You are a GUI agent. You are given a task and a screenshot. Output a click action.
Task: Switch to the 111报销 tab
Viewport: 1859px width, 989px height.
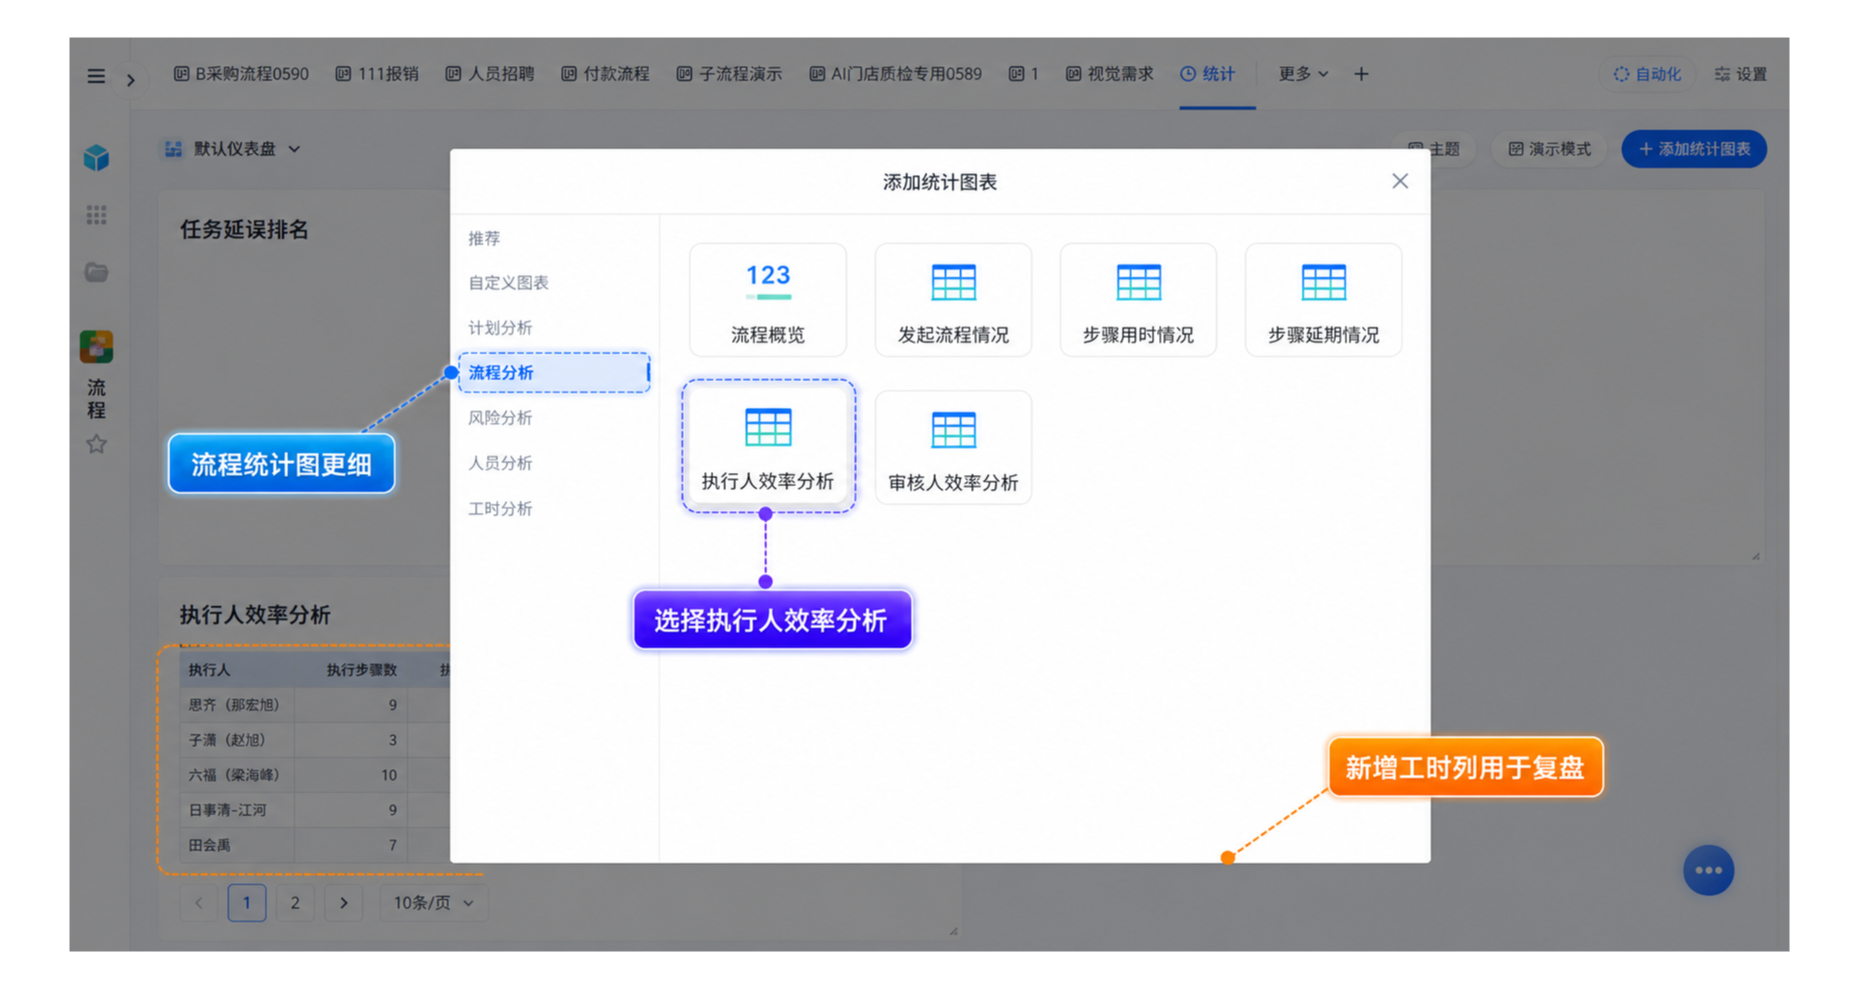(377, 74)
